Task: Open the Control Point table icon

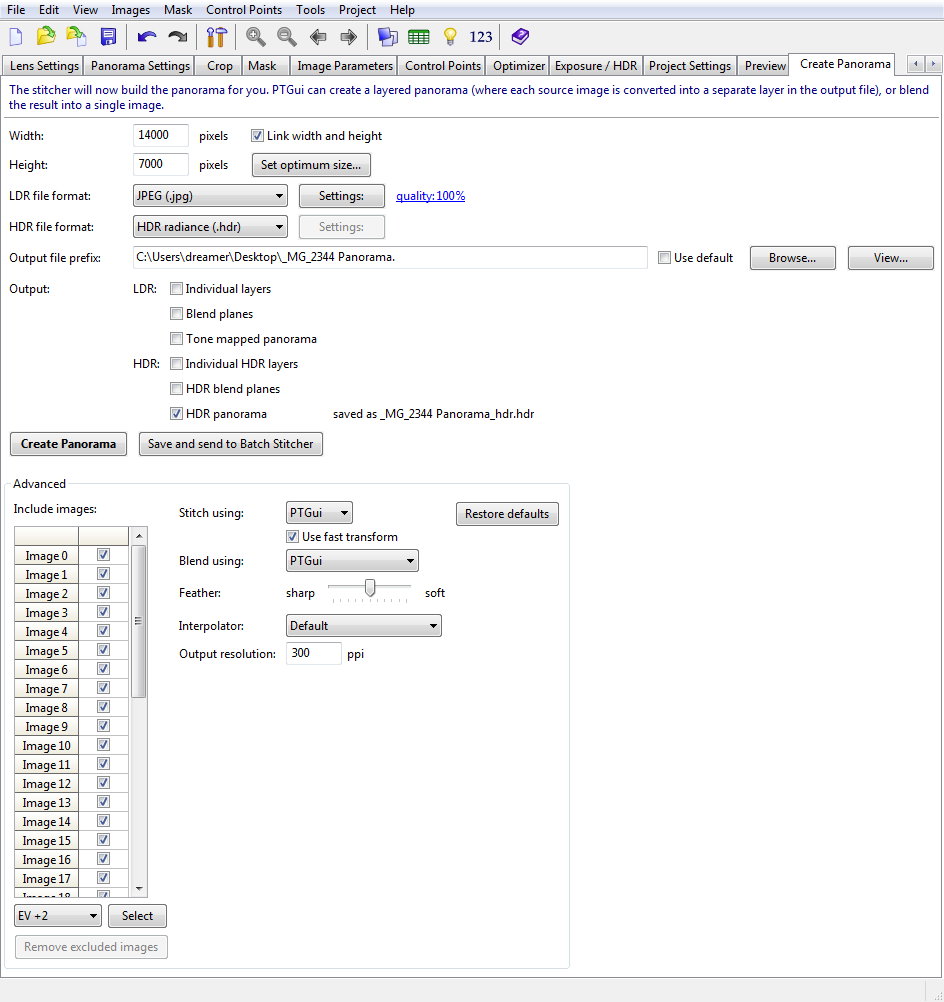Action: point(419,37)
